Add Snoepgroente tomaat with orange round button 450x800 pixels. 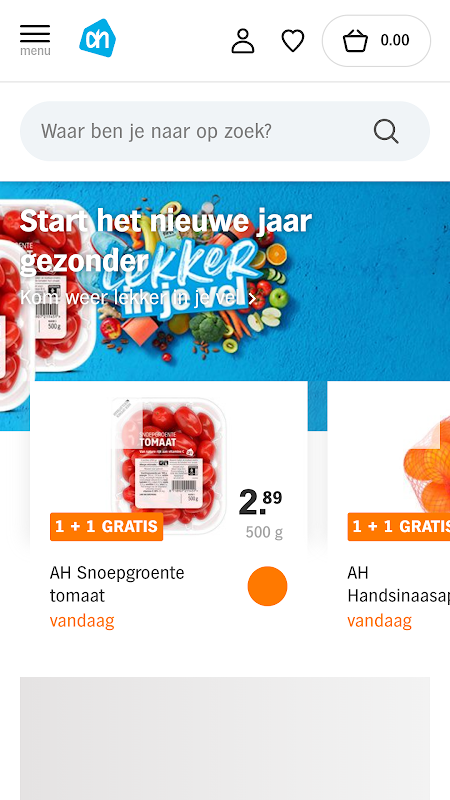pyautogui.click(x=267, y=586)
